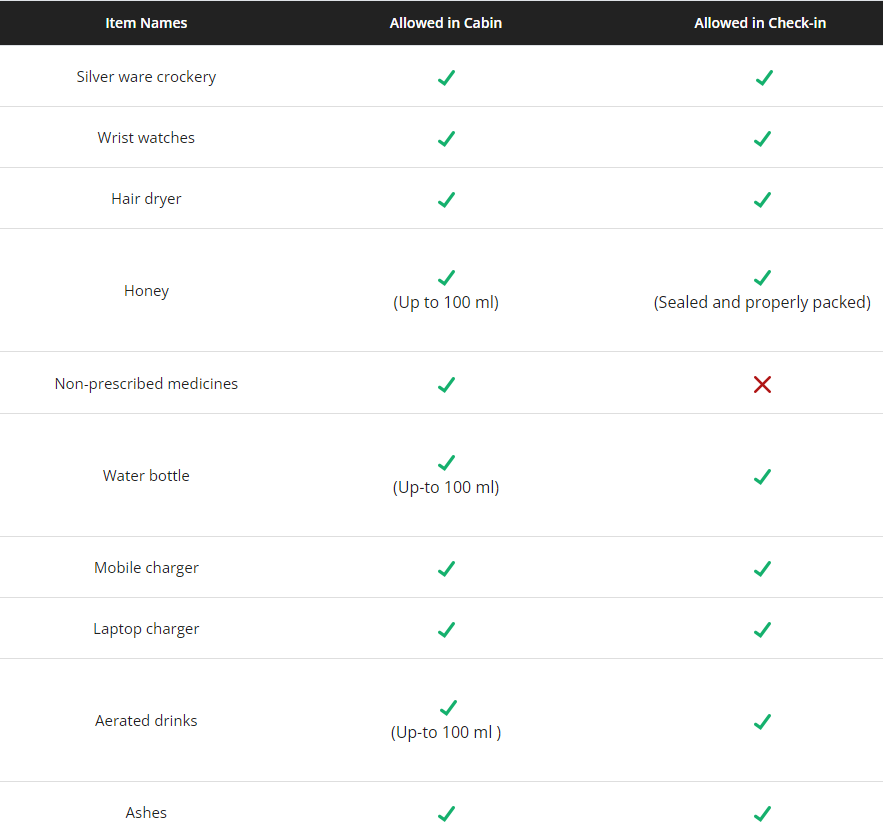Click the Allowed in Cabin column header
883x839 pixels.
click(x=445, y=23)
